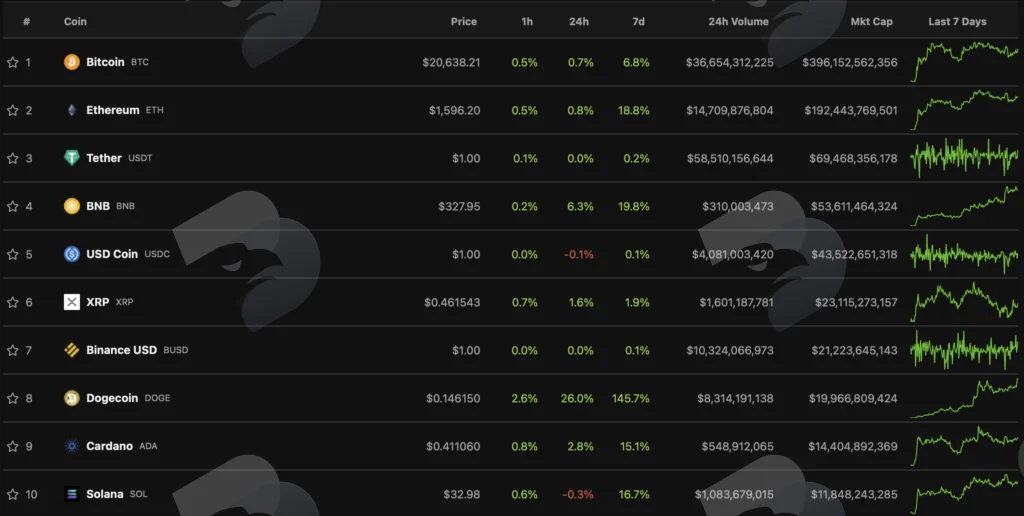Open Dogecoin's 7-day sparkline chart
The image size is (1024, 516).
coord(964,398)
